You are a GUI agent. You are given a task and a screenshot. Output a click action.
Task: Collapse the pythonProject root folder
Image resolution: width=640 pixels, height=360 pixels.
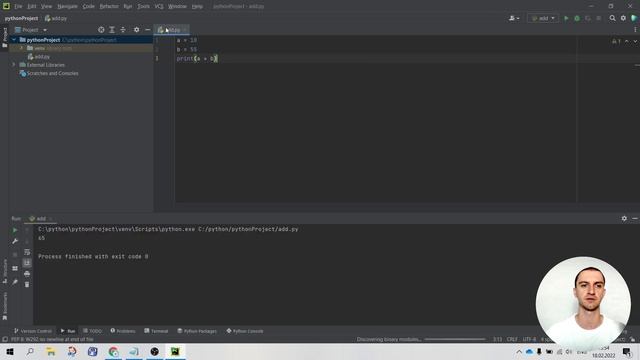tap(14, 40)
